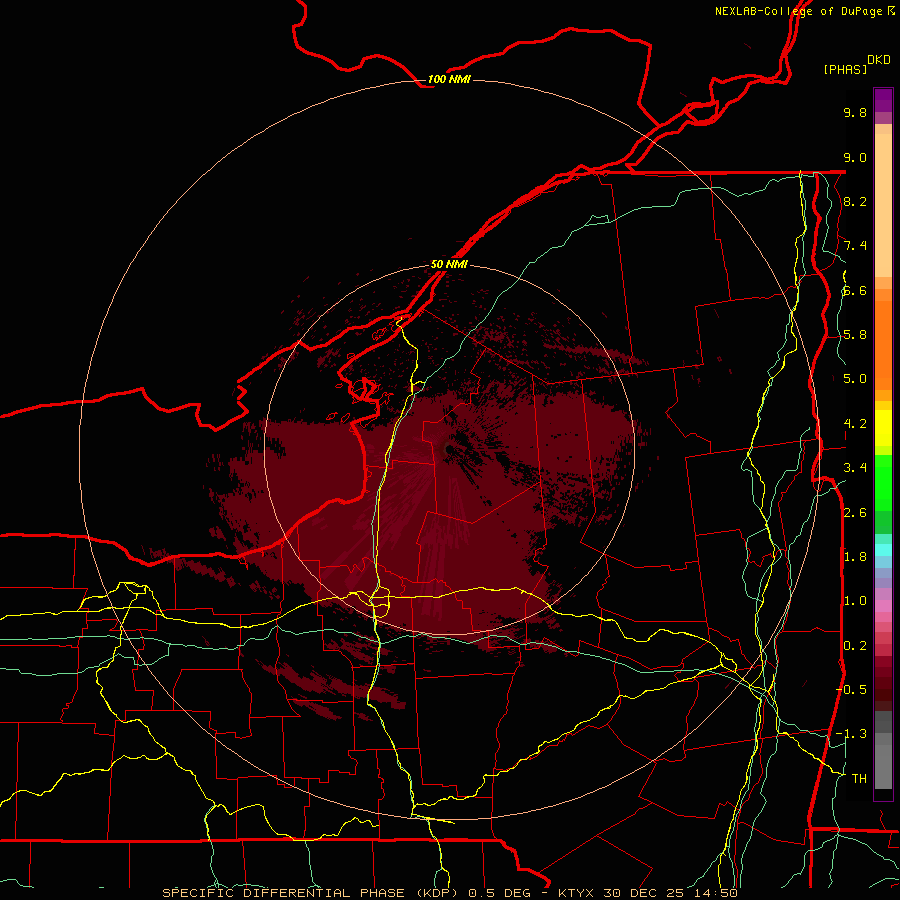Click the 8.2 legend scale value
The width and height of the screenshot is (900, 900).
tap(855, 201)
